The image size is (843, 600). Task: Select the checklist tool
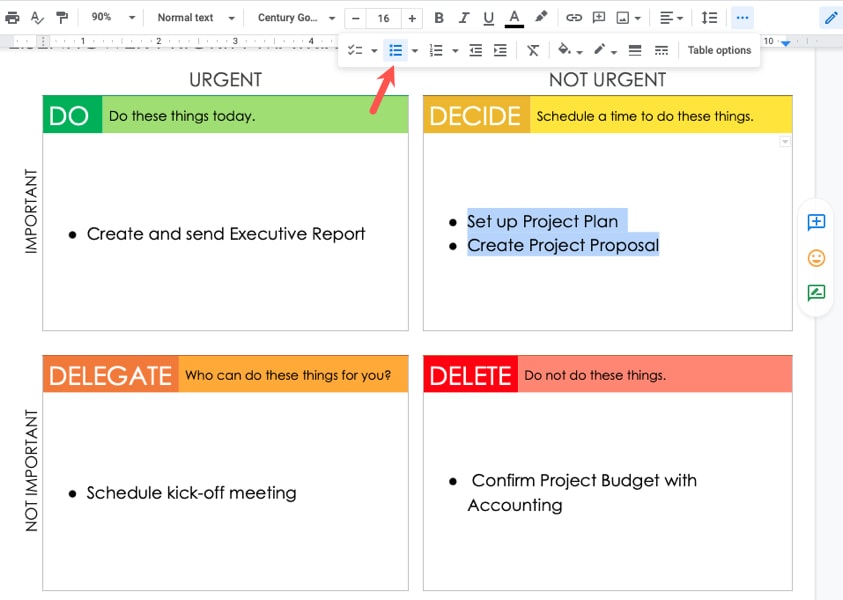355,49
